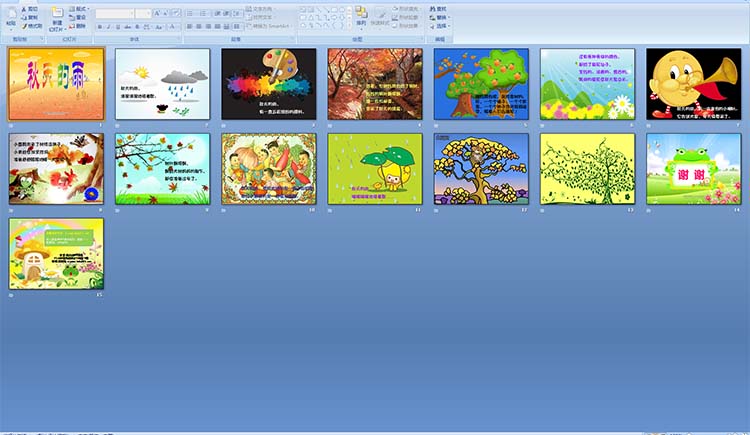Screen dimensions: 750x435
Task: Click the line spacing icon
Action: click(237, 13)
